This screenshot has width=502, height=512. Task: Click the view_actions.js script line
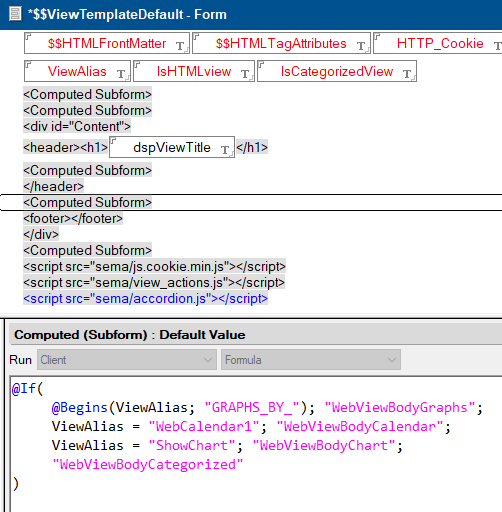coord(154,282)
